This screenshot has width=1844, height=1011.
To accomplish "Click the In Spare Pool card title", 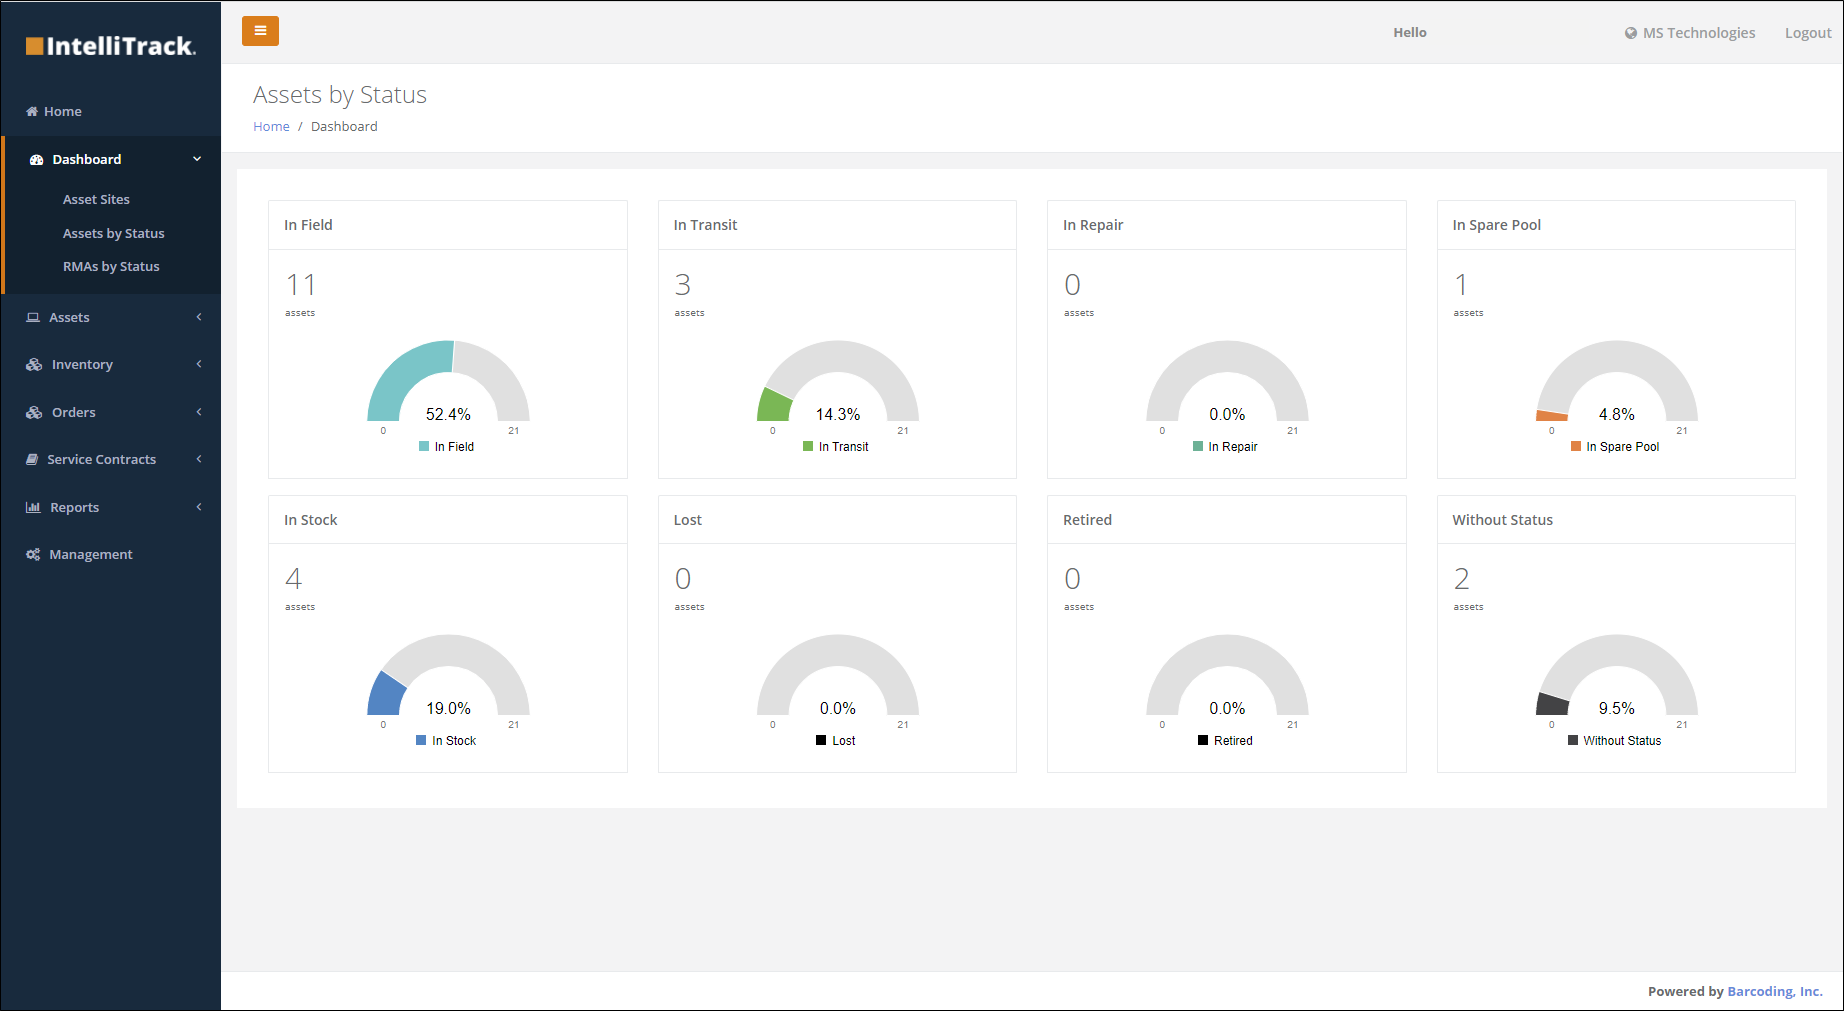I will [1496, 226].
